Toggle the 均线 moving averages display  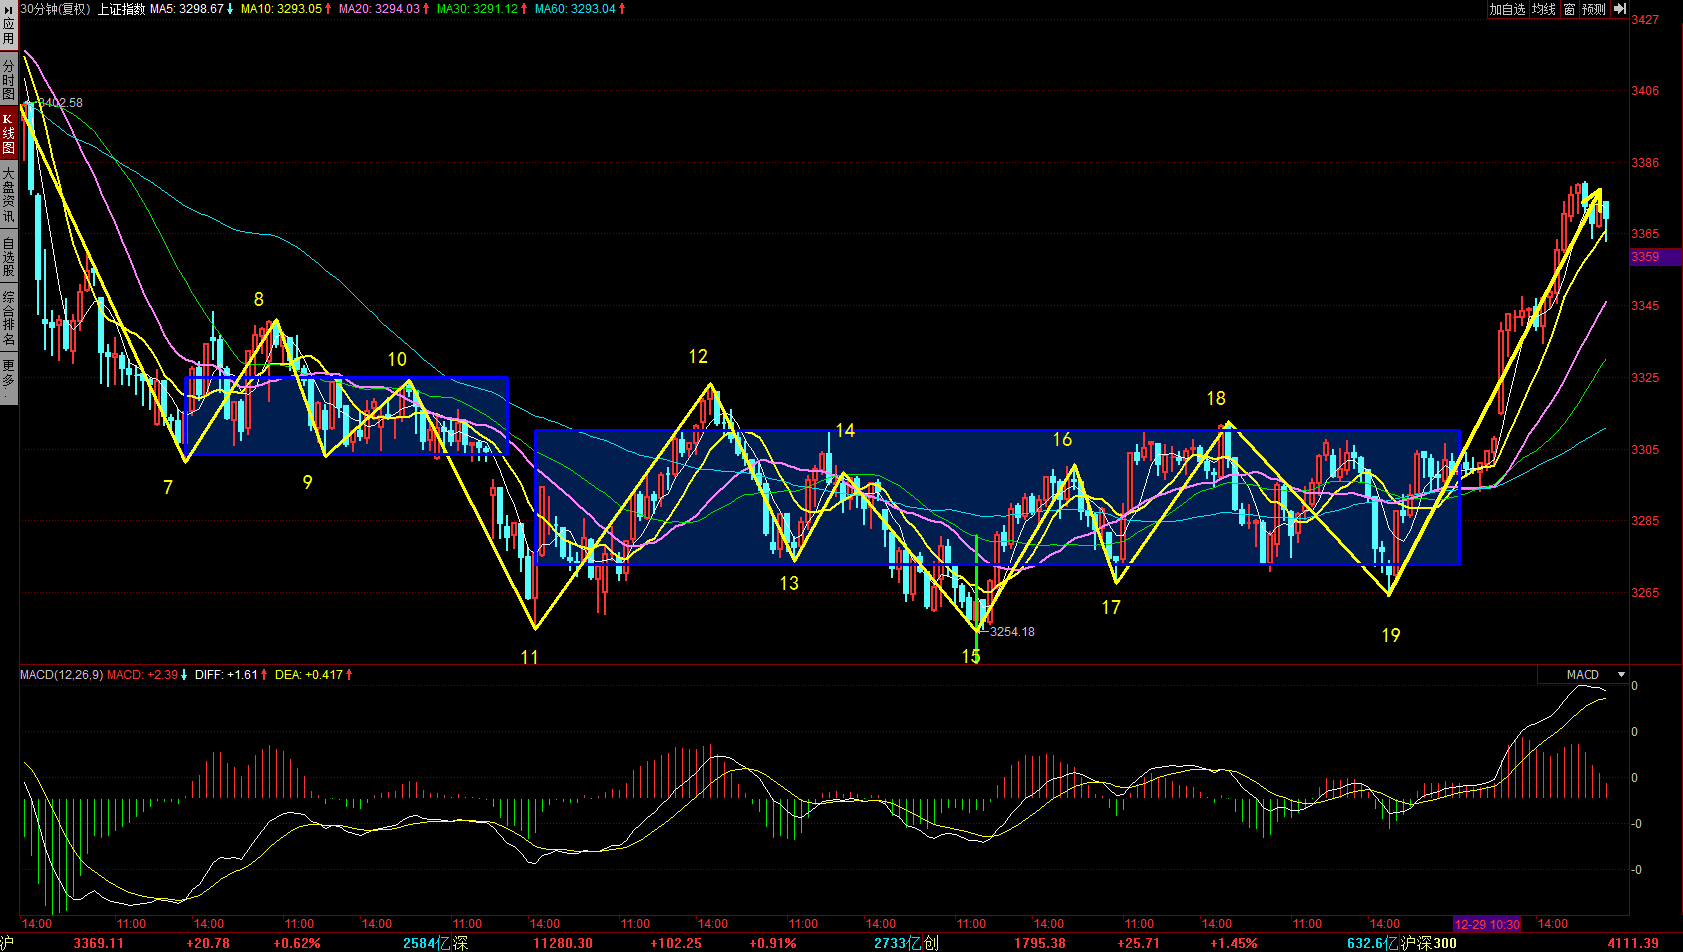(1544, 9)
